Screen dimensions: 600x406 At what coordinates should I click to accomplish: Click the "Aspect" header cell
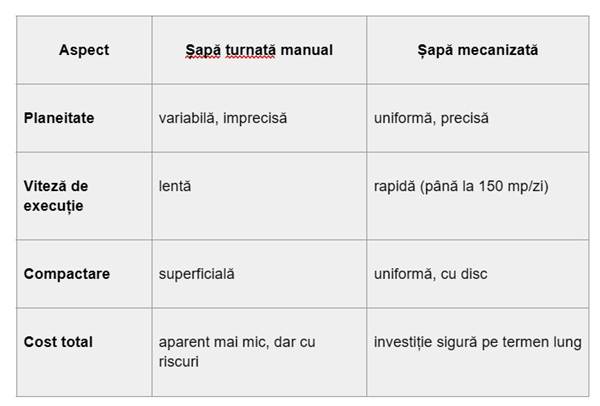(84, 49)
